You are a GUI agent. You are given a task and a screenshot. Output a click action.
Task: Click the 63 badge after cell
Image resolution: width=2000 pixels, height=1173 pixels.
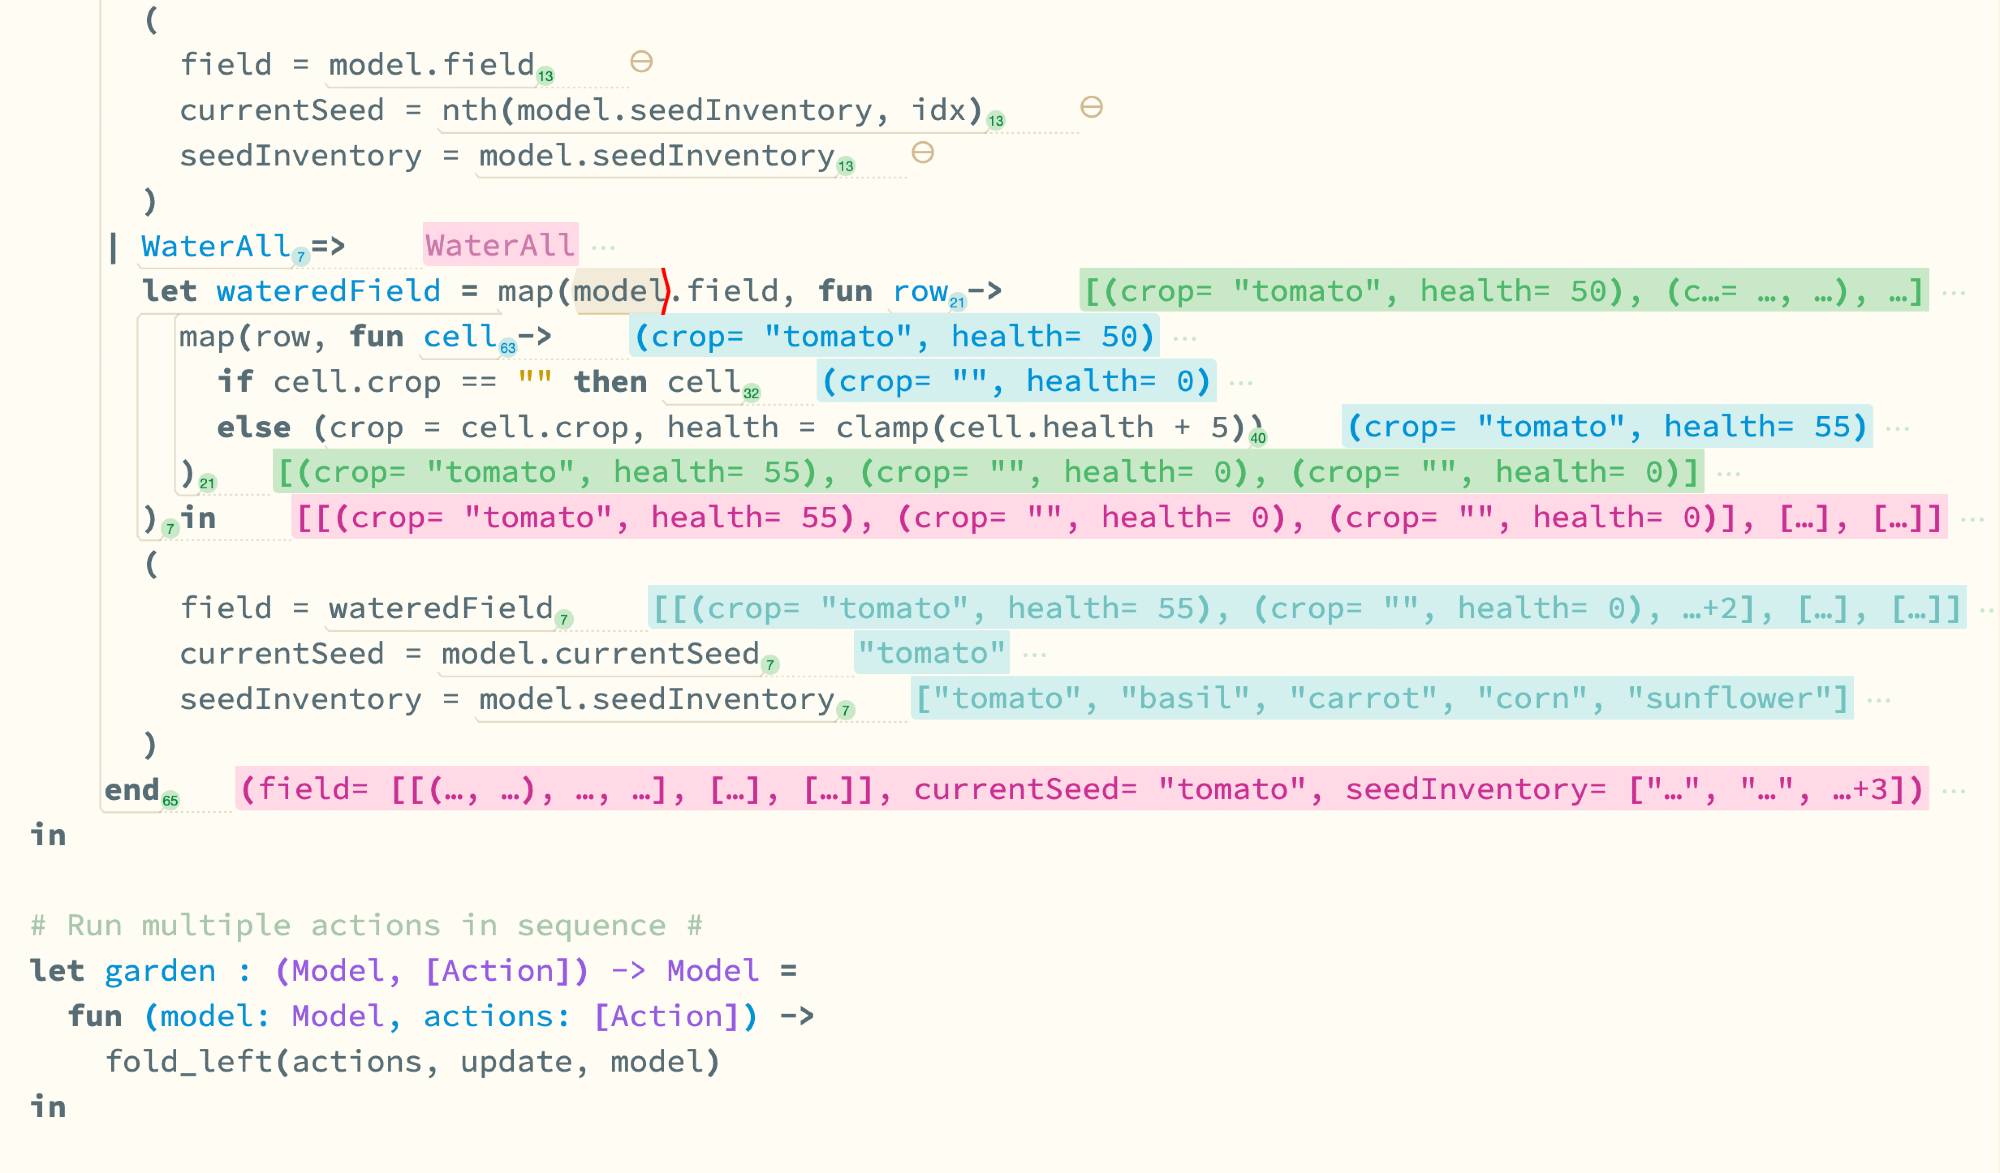pos(508,348)
